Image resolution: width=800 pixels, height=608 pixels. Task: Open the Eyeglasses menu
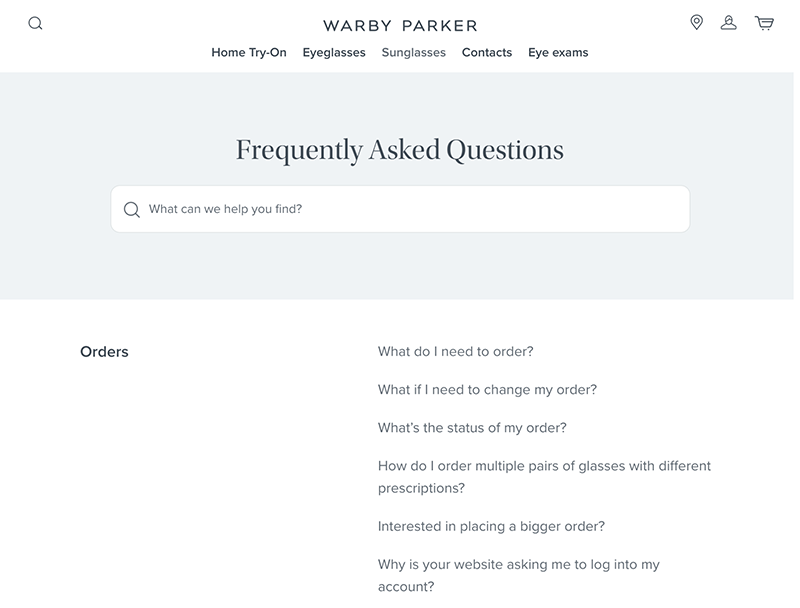[x=334, y=53]
